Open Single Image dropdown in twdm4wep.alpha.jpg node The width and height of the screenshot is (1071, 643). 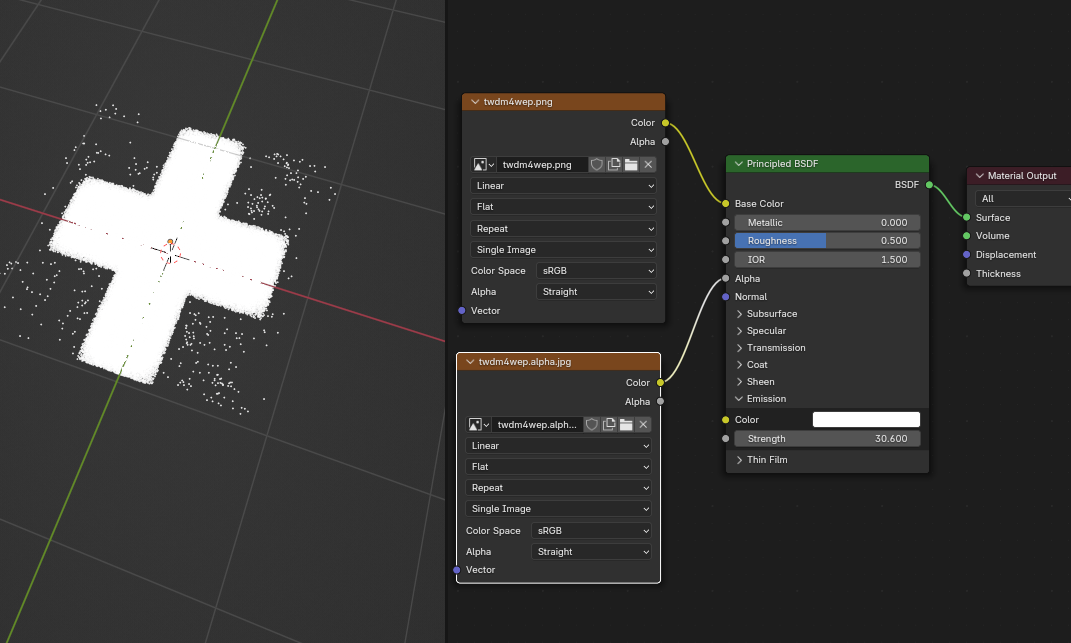coord(558,509)
